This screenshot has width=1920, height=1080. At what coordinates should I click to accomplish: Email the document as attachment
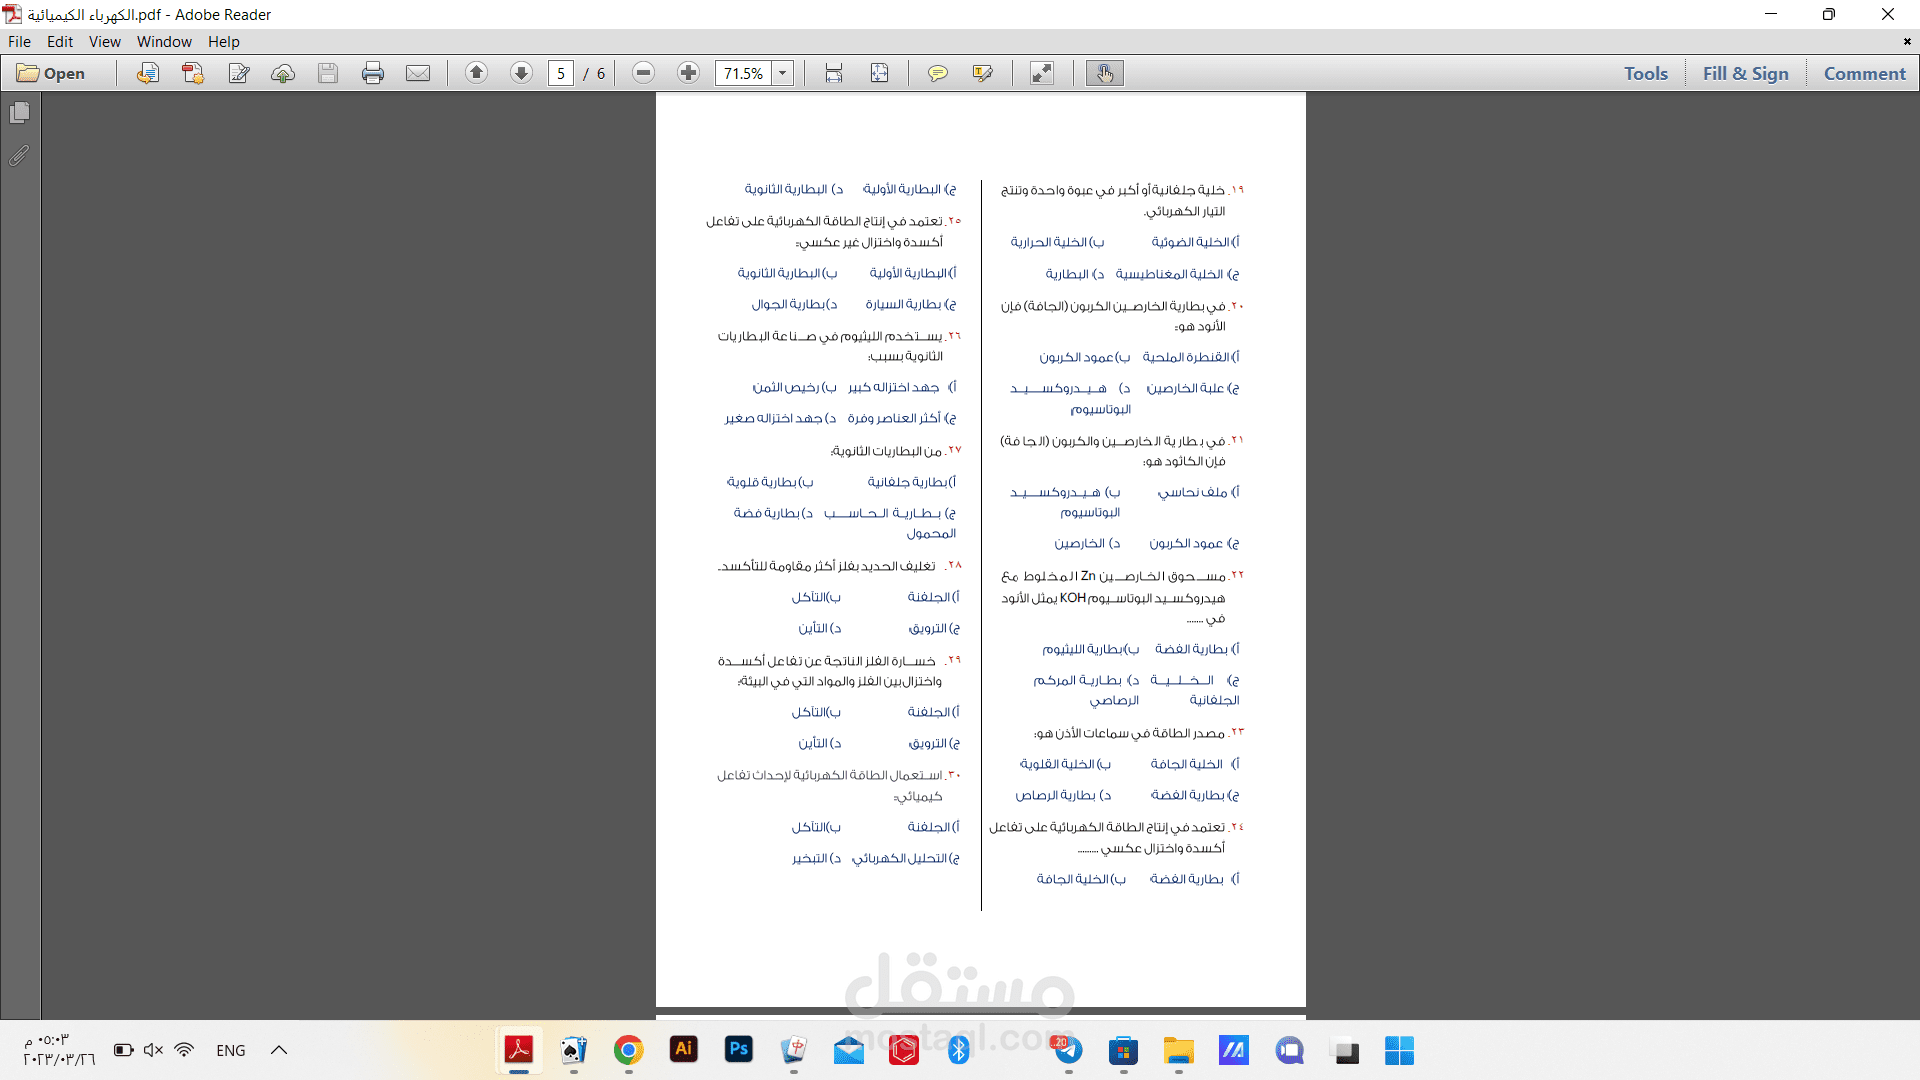click(418, 72)
